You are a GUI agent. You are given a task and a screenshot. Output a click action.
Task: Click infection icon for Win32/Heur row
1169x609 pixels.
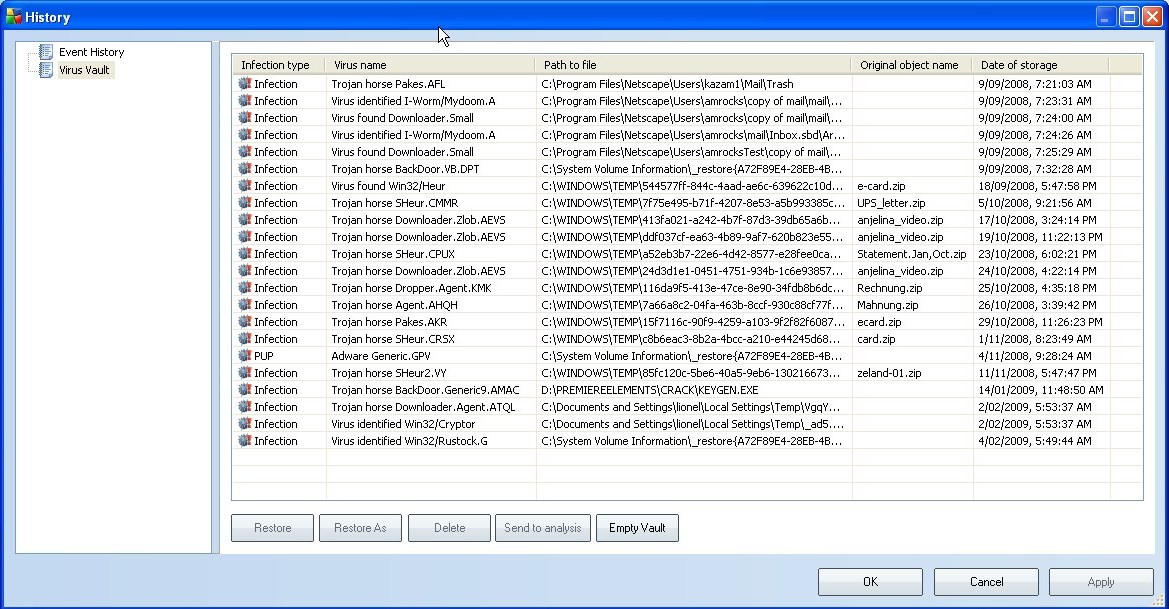coord(244,186)
